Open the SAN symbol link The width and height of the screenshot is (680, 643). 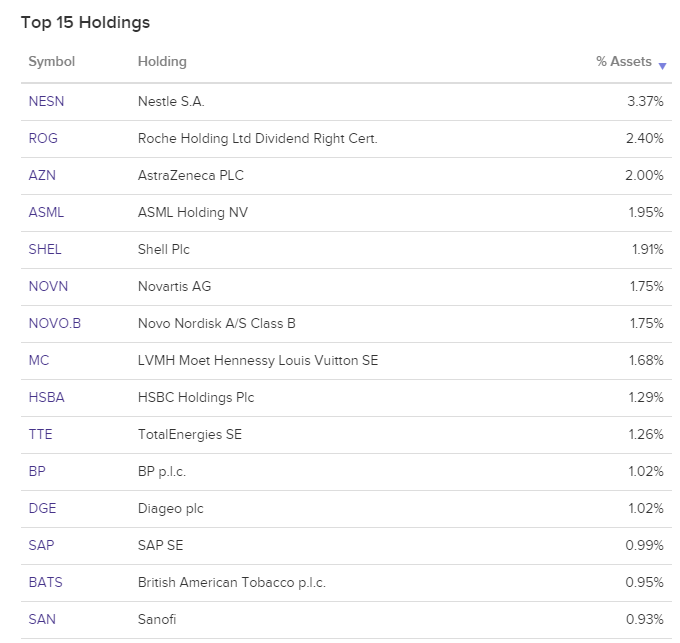[42, 619]
